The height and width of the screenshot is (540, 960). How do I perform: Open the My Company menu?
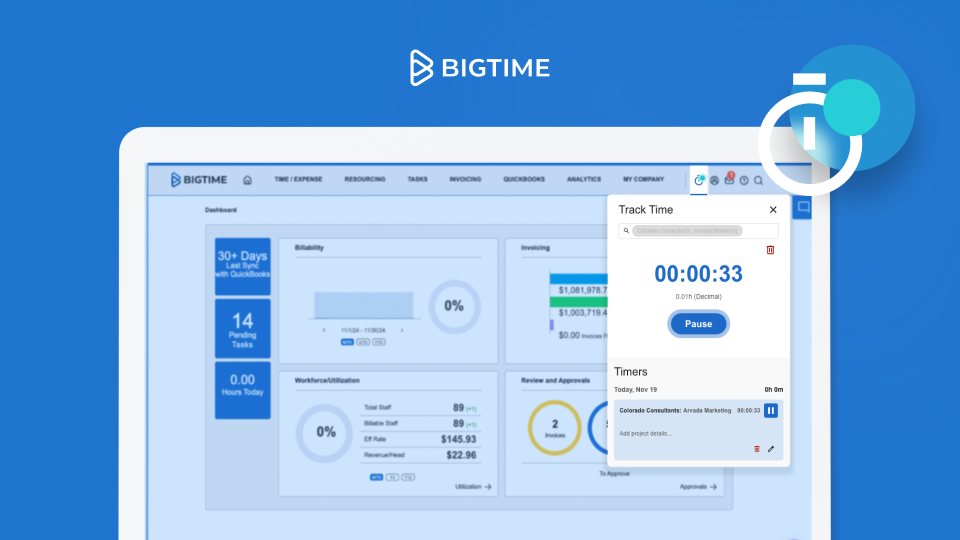(x=643, y=179)
